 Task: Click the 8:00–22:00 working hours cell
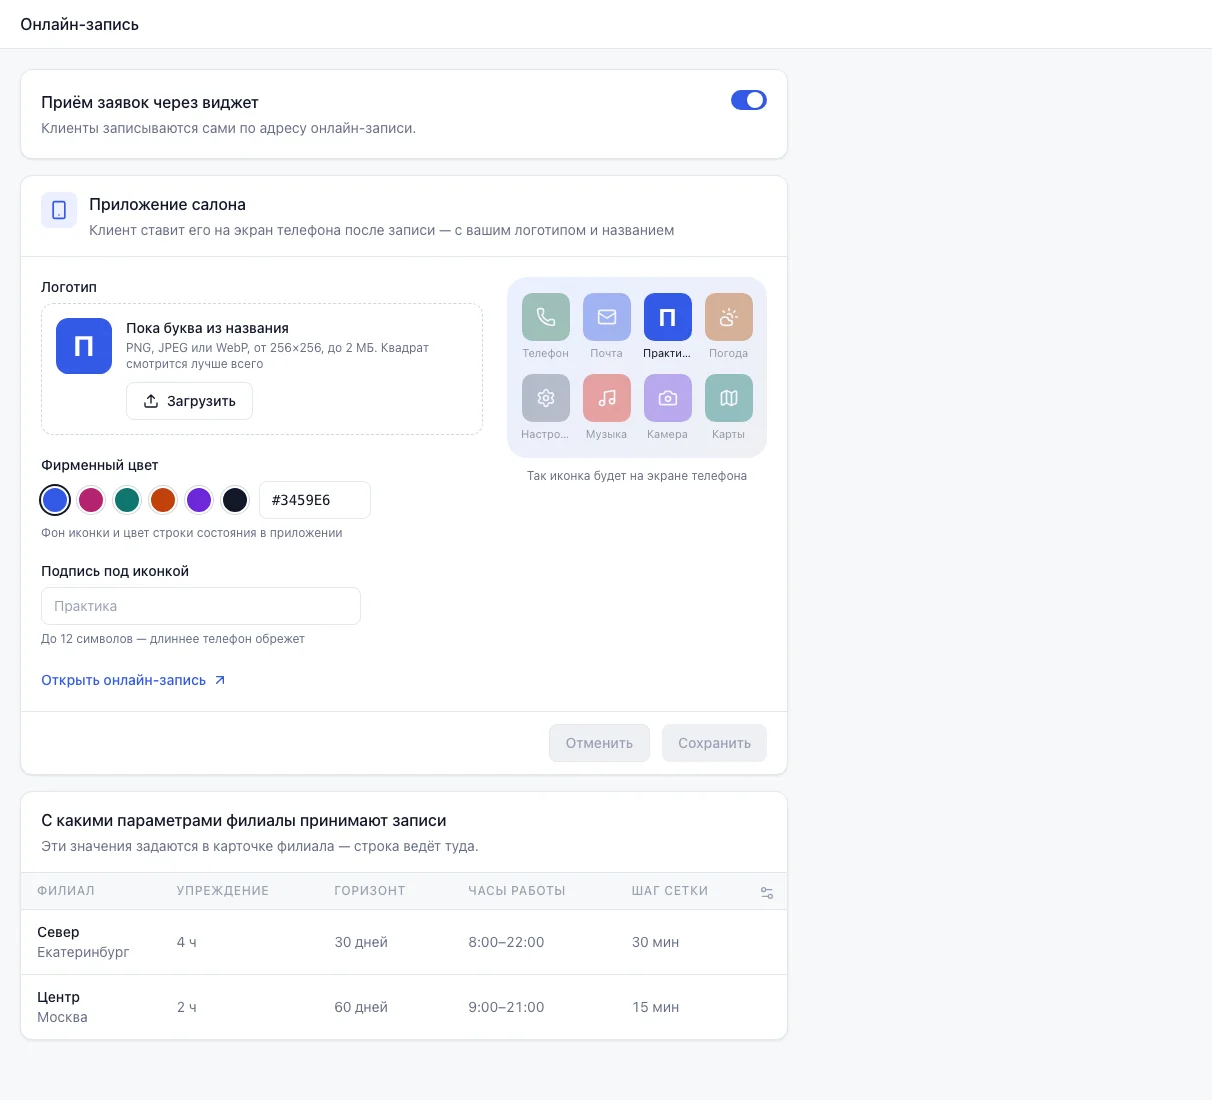click(x=506, y=942)
